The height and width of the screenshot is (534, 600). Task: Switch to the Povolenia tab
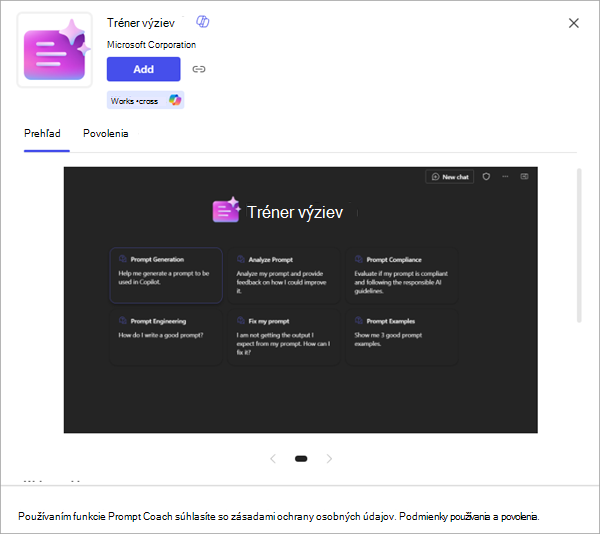(106, 134)
